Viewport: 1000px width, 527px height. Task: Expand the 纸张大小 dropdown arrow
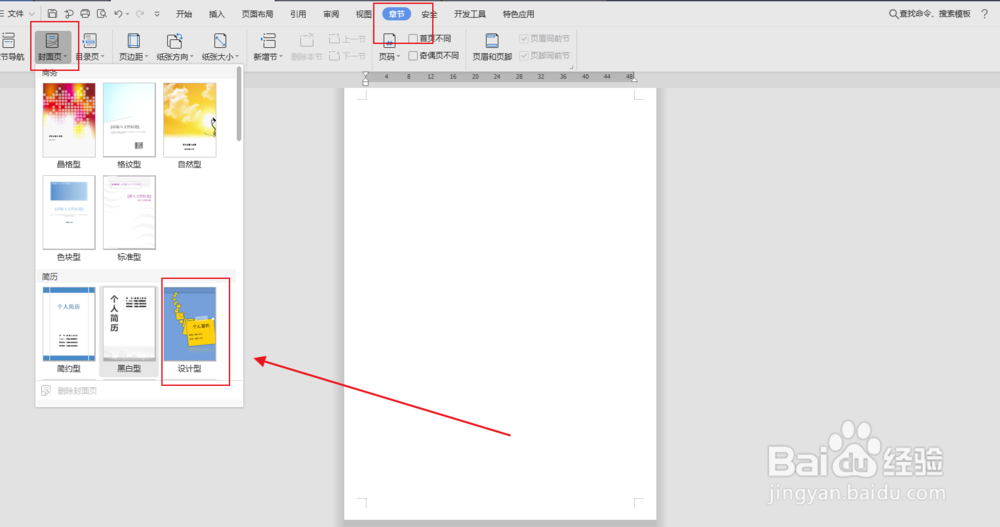coord(237,57)
